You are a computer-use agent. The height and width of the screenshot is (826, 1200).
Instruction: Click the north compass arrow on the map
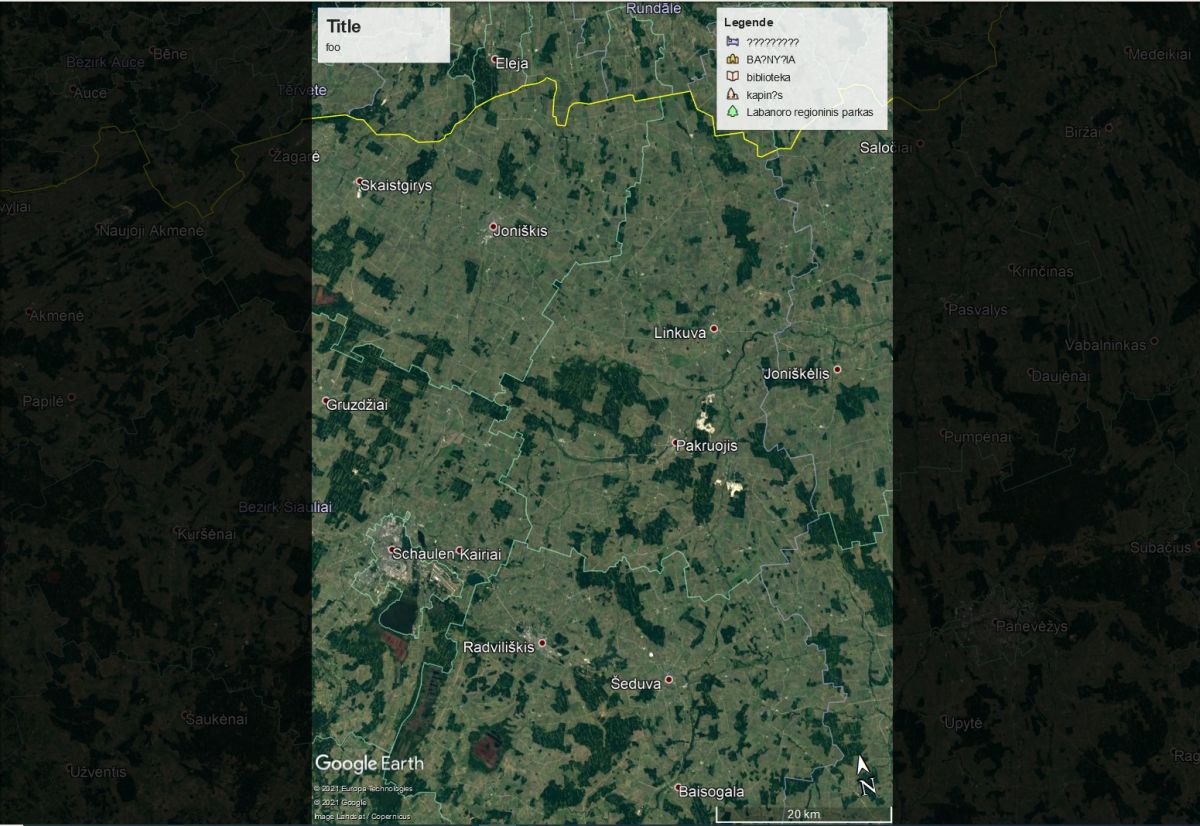tap(866, 775)
